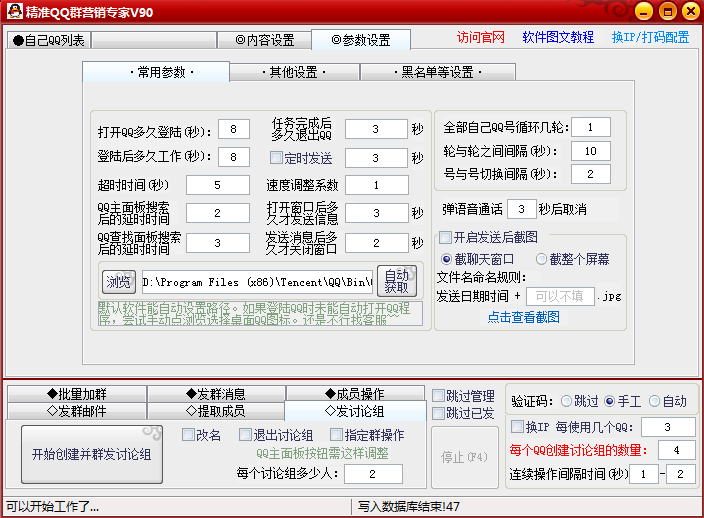Click the 可以不填 filename field
The width and height of the screenshot is (704, 518).
pyautogui.click(x=560, y=296)
